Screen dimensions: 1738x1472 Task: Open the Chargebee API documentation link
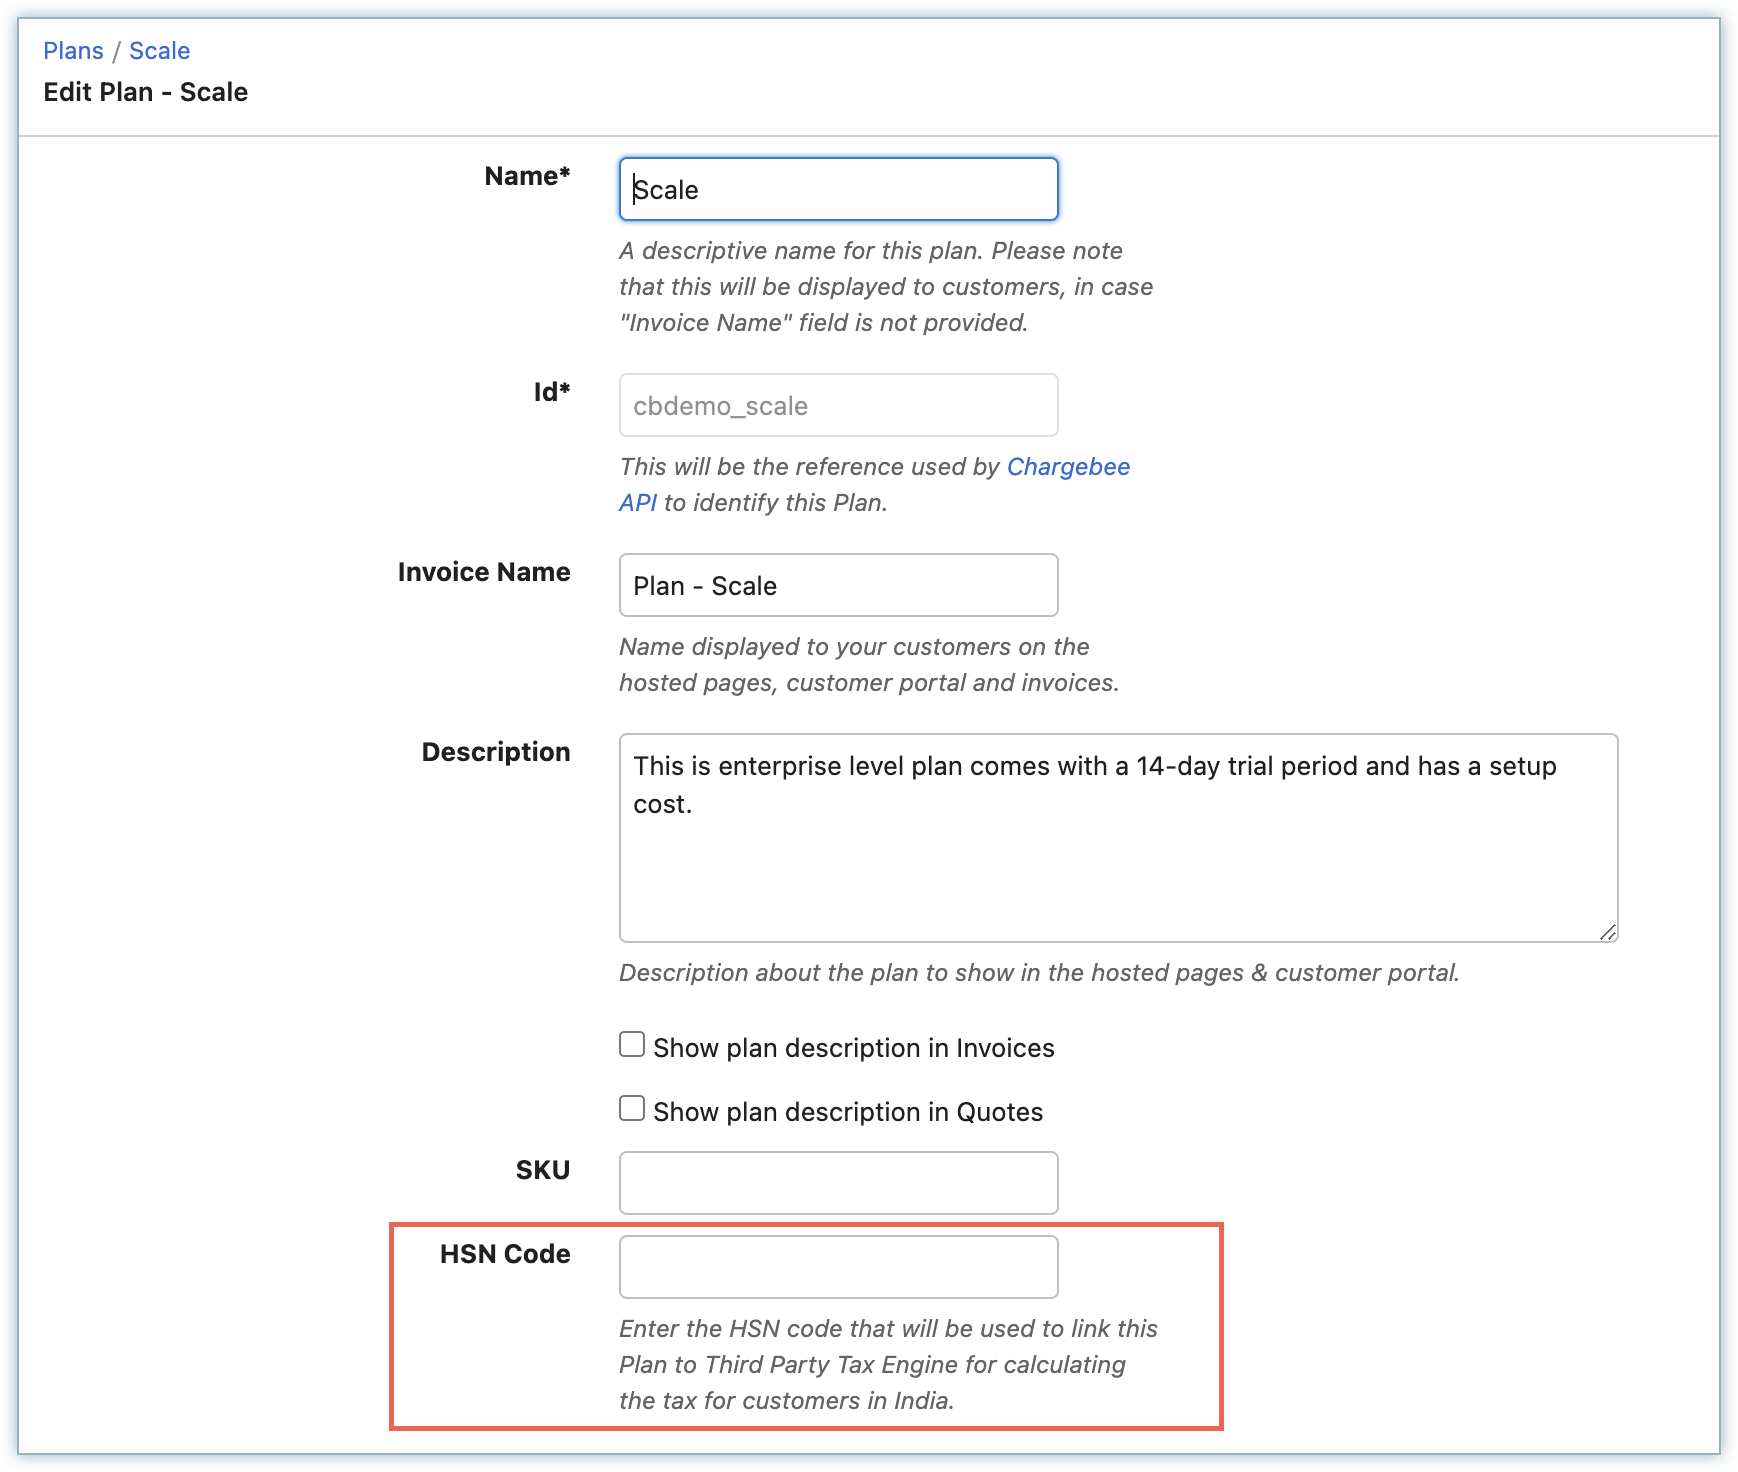tap(1067, 467)
